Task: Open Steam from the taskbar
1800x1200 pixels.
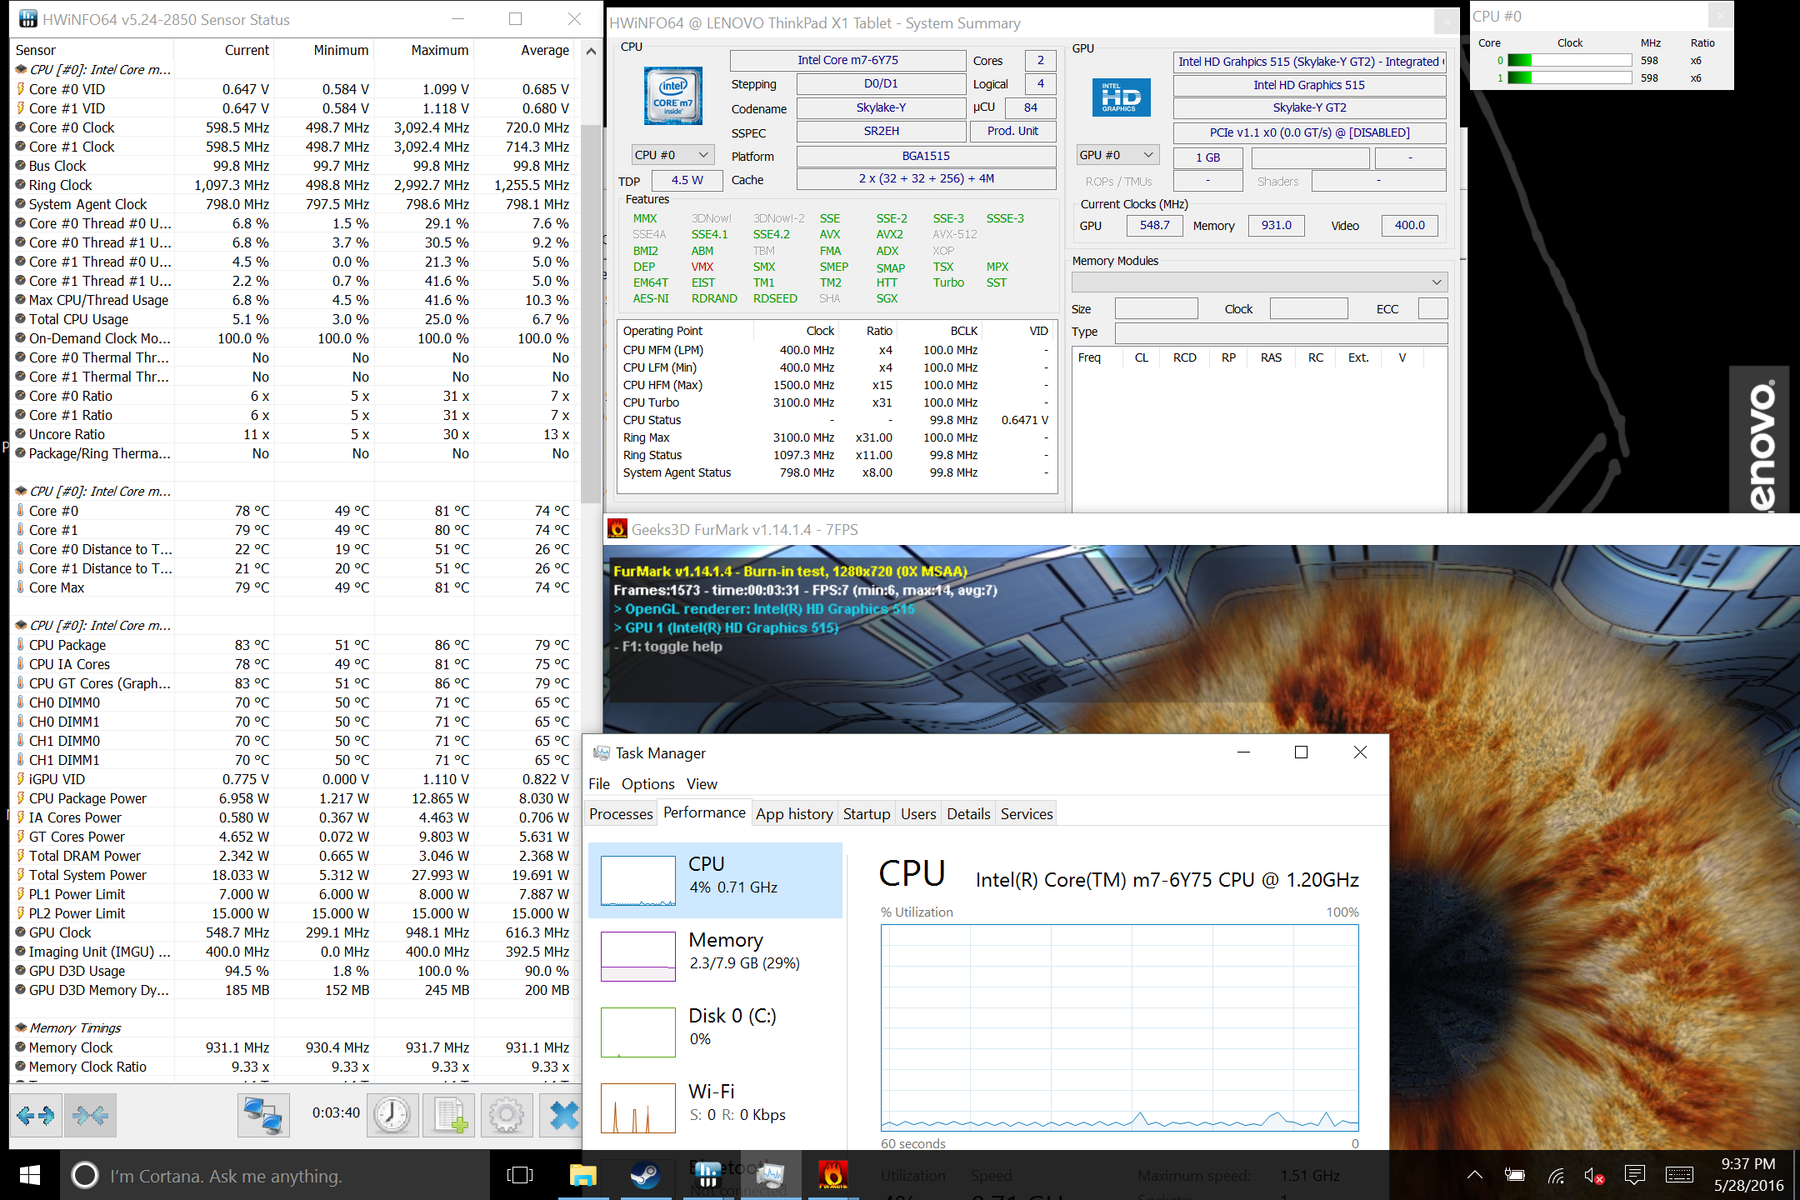Action: click(645, 1175)
